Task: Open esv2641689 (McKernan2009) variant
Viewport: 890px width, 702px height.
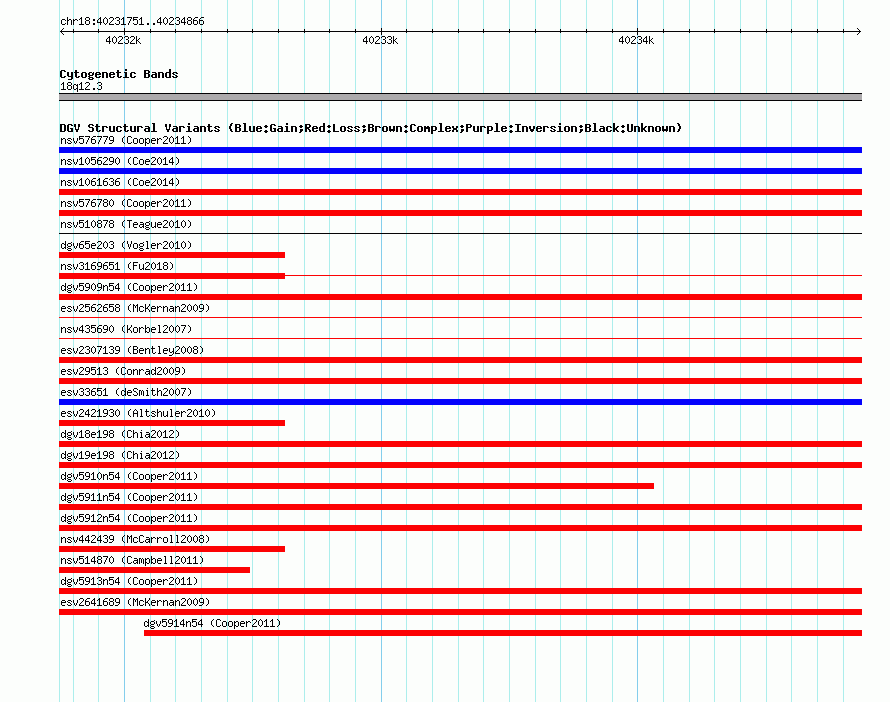Action: 135,602
